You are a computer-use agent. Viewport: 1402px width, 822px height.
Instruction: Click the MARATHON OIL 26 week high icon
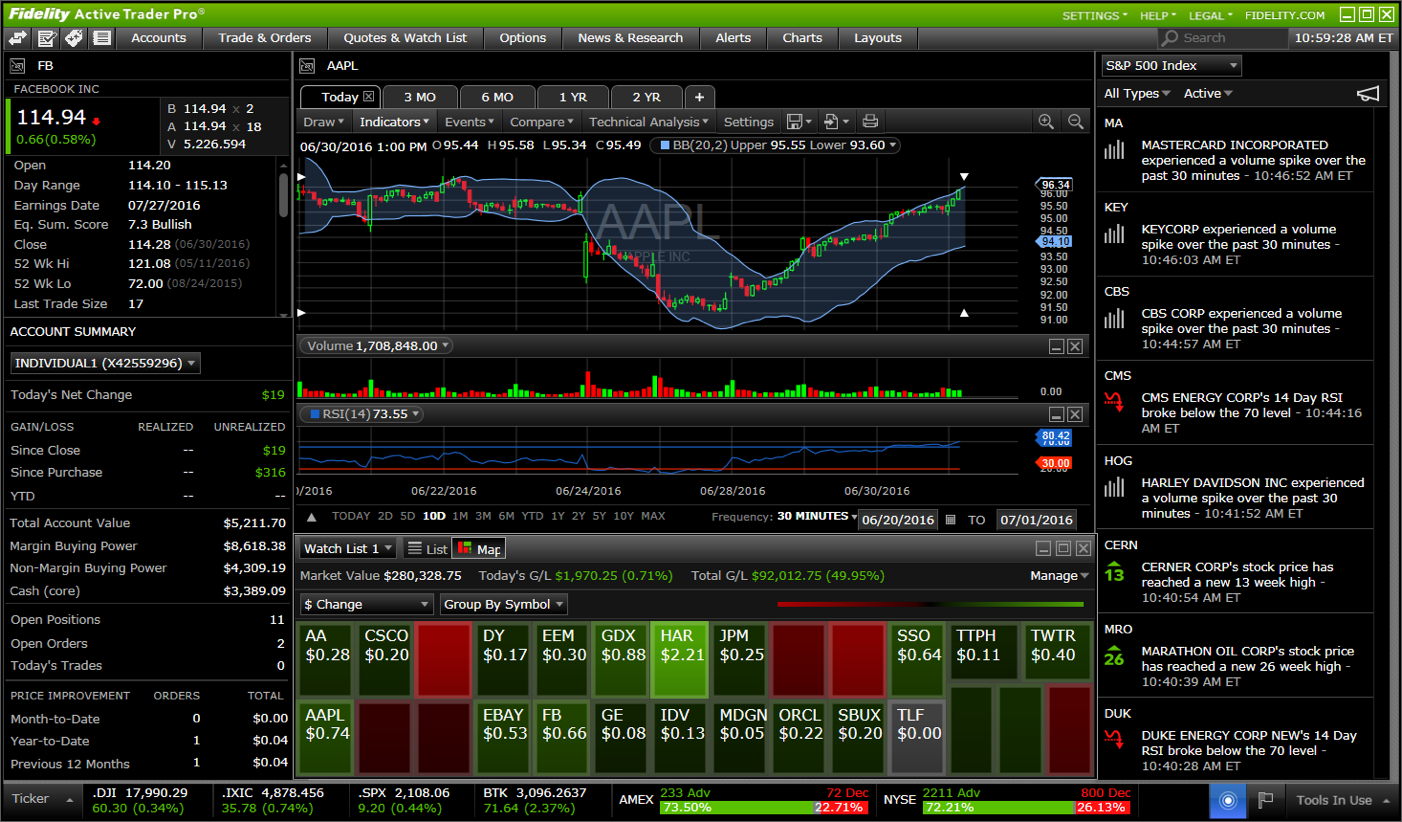click(x=1114, y=656)
